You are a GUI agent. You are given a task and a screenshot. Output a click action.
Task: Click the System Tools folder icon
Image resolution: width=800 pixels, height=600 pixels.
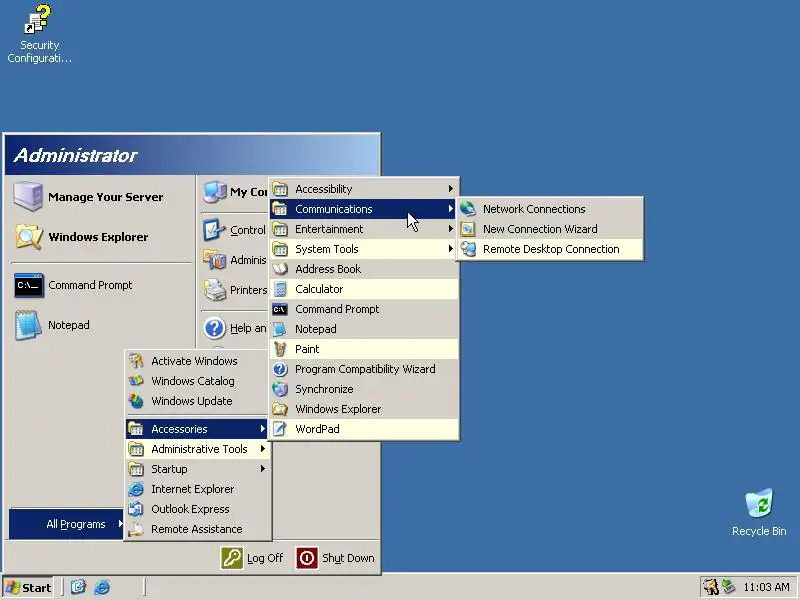point(280,249)
